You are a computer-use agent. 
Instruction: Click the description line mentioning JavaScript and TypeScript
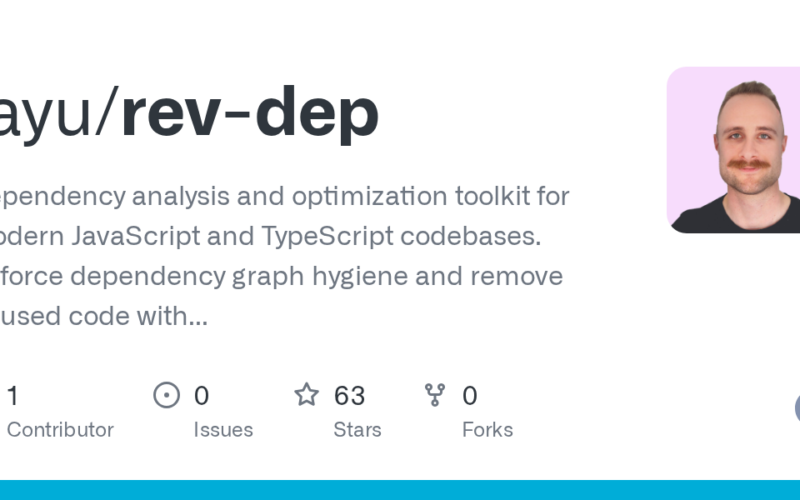click(270, 235)
